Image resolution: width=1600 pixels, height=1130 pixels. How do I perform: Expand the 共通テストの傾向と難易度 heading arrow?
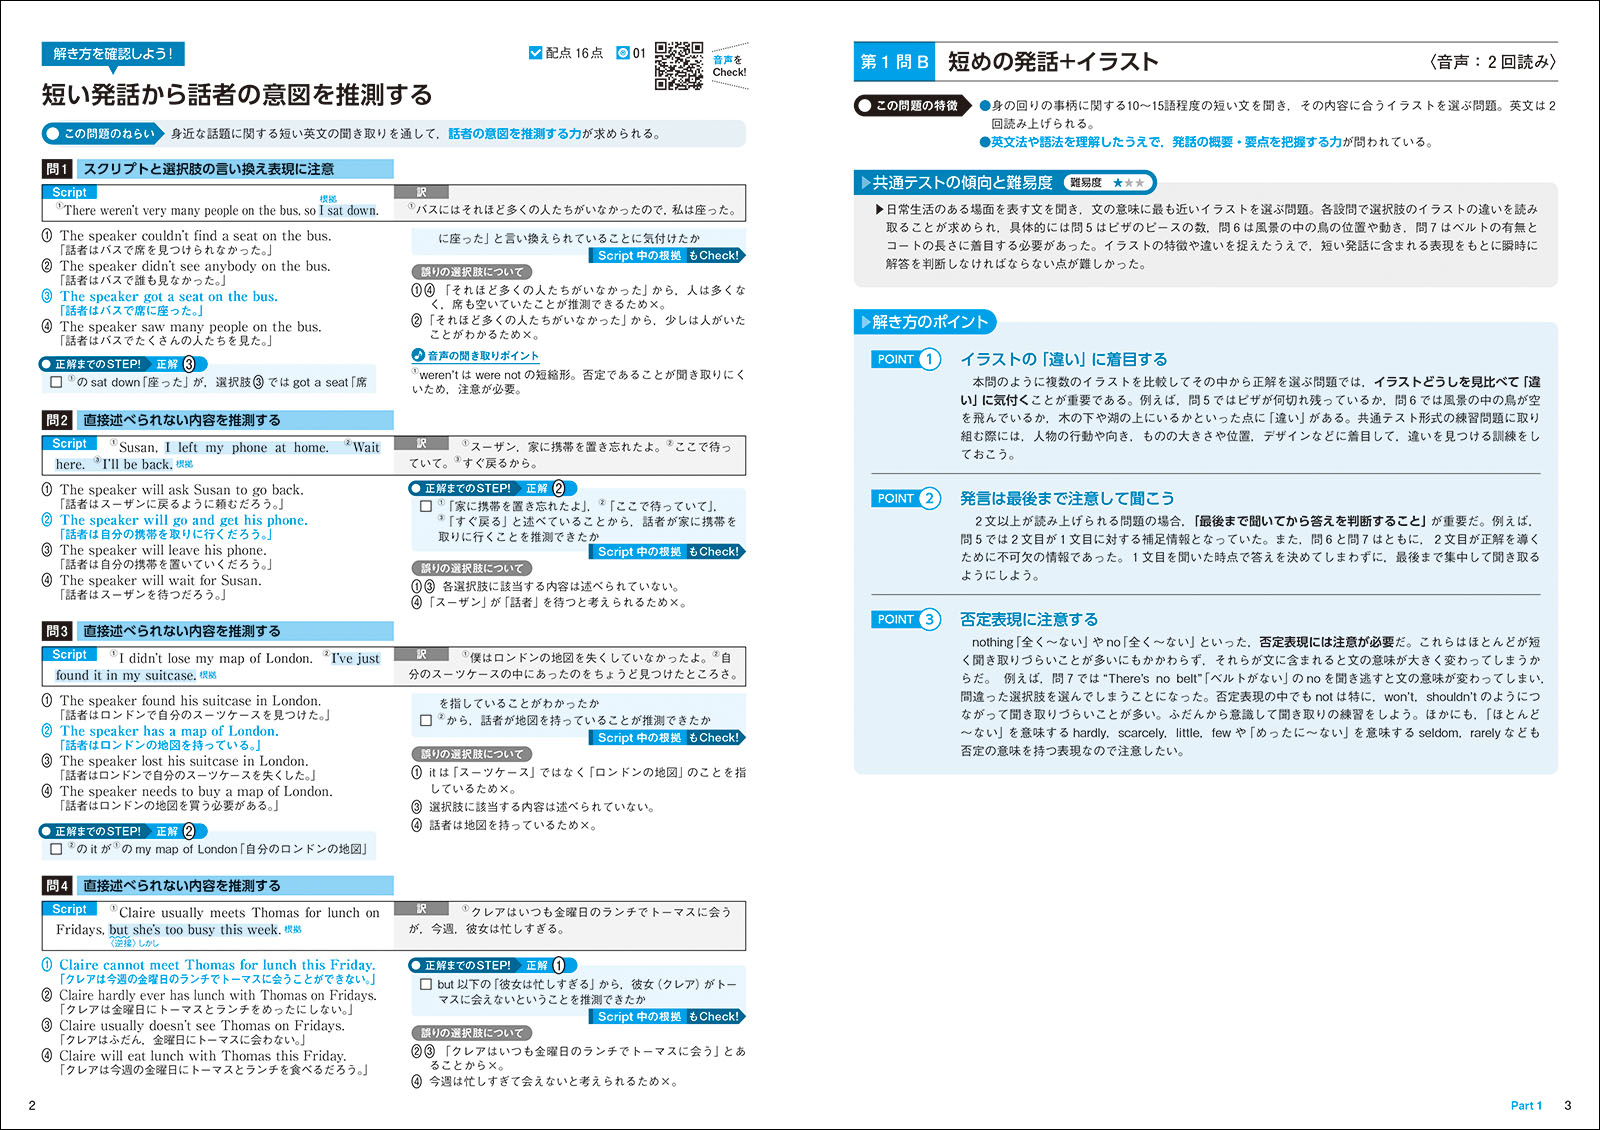(x=866, y=182)
